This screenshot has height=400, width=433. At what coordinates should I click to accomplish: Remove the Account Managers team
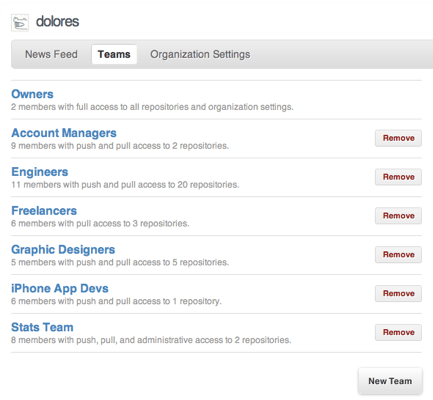click(398, 138)
